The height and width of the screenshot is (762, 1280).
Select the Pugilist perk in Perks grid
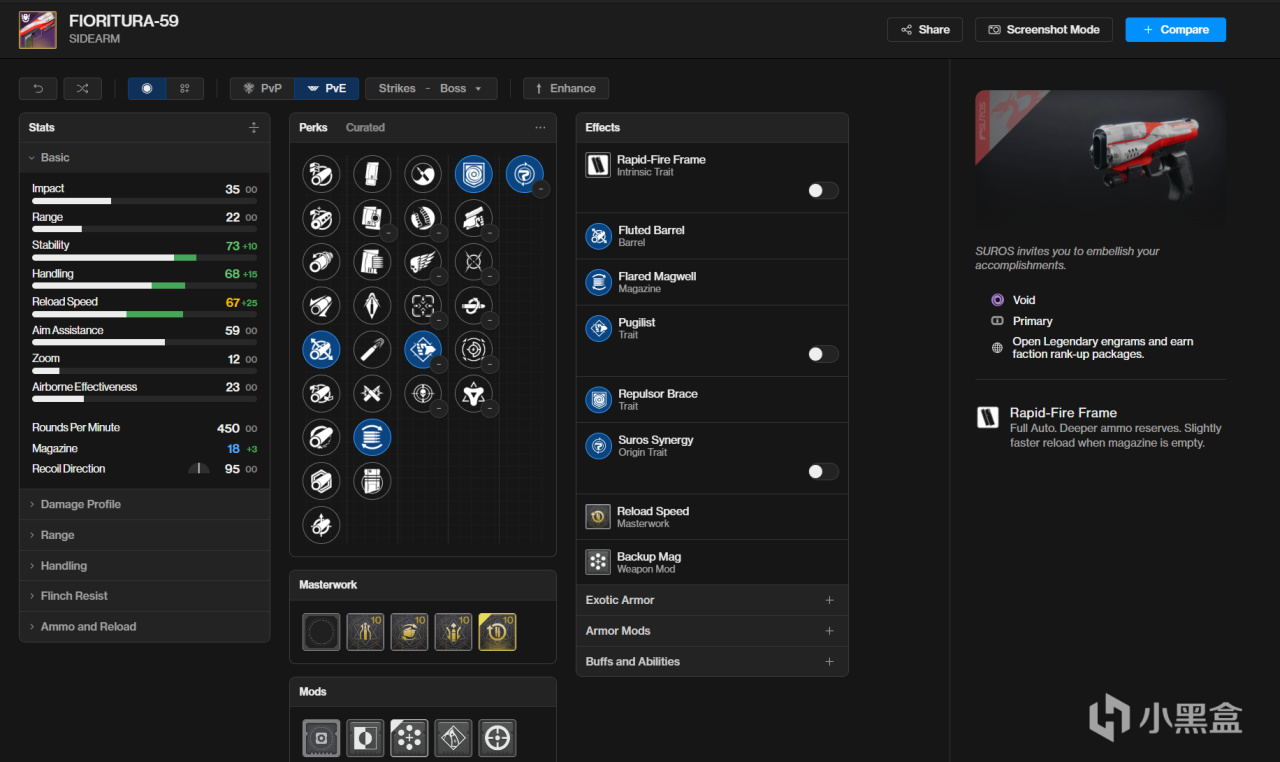[x=423, y=349]
